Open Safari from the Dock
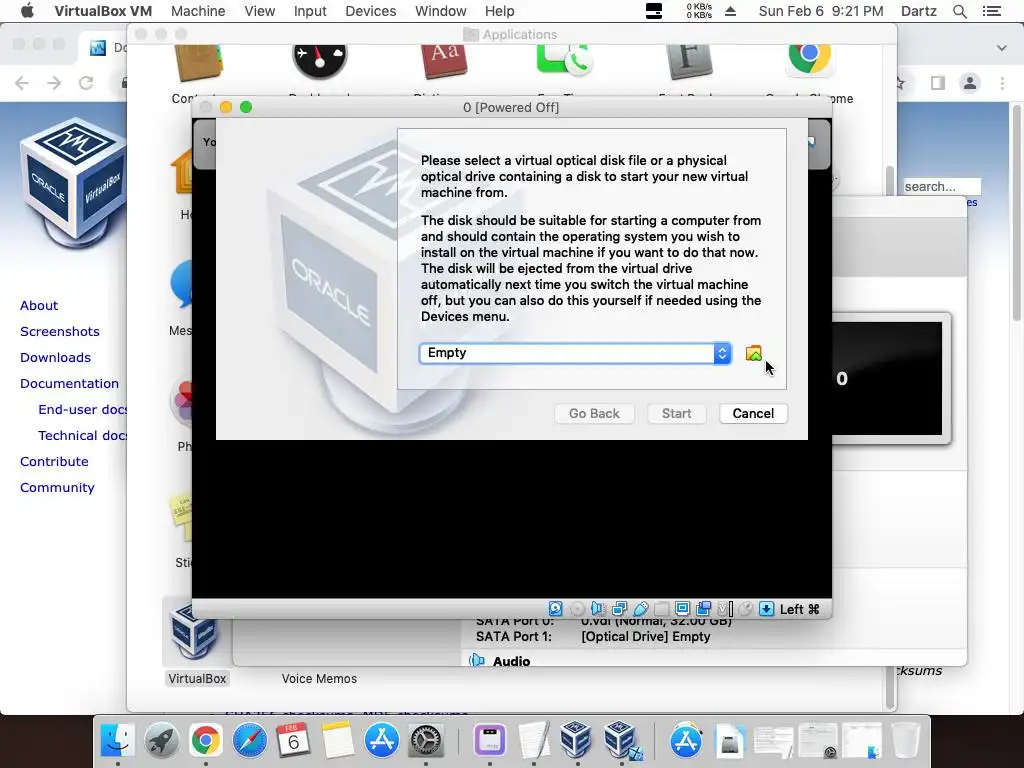 point(249,740)
